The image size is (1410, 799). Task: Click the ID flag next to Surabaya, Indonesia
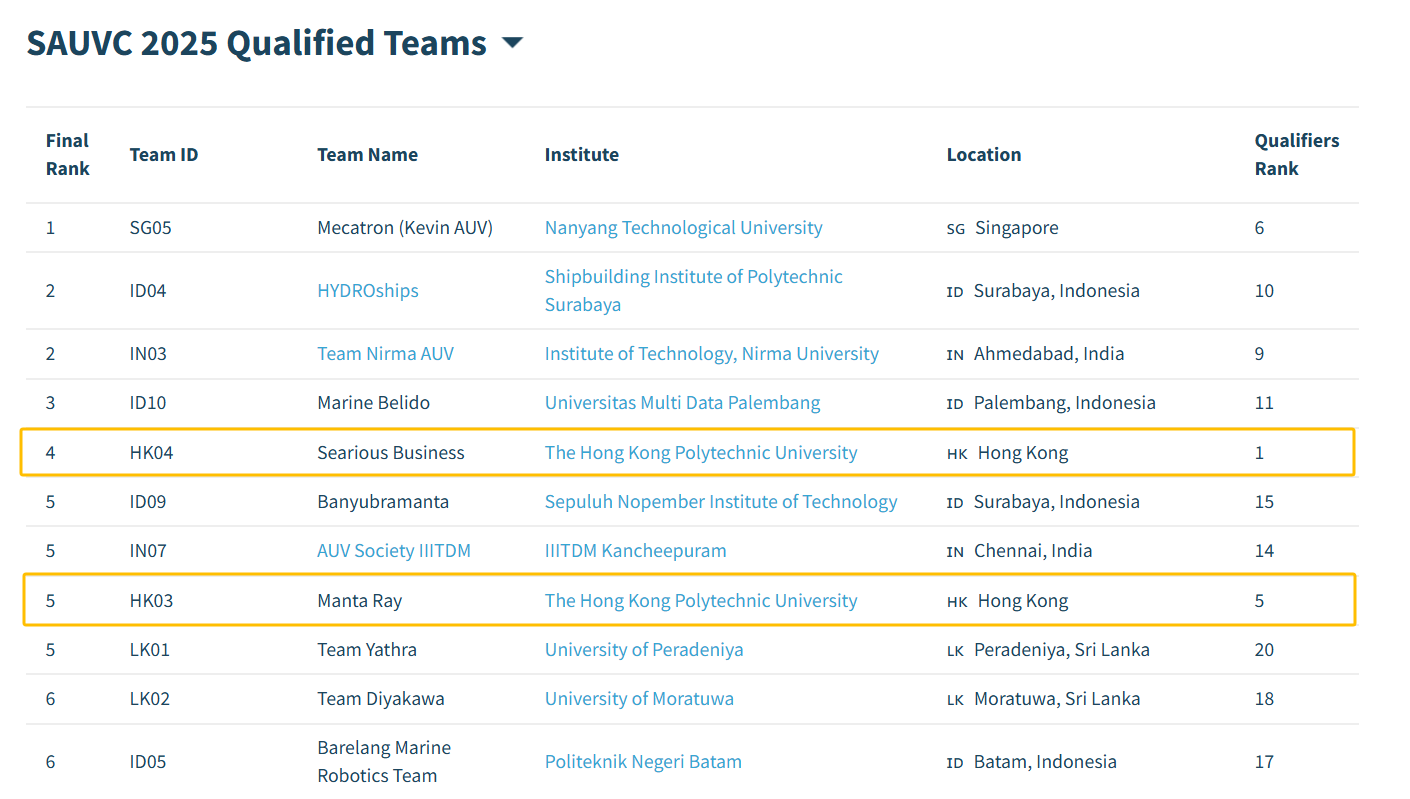(x=955, y=291)
